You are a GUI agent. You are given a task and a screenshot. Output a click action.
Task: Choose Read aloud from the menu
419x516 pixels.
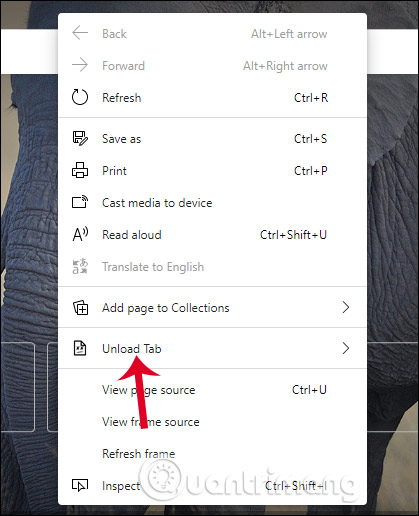(x=213, y=235)
